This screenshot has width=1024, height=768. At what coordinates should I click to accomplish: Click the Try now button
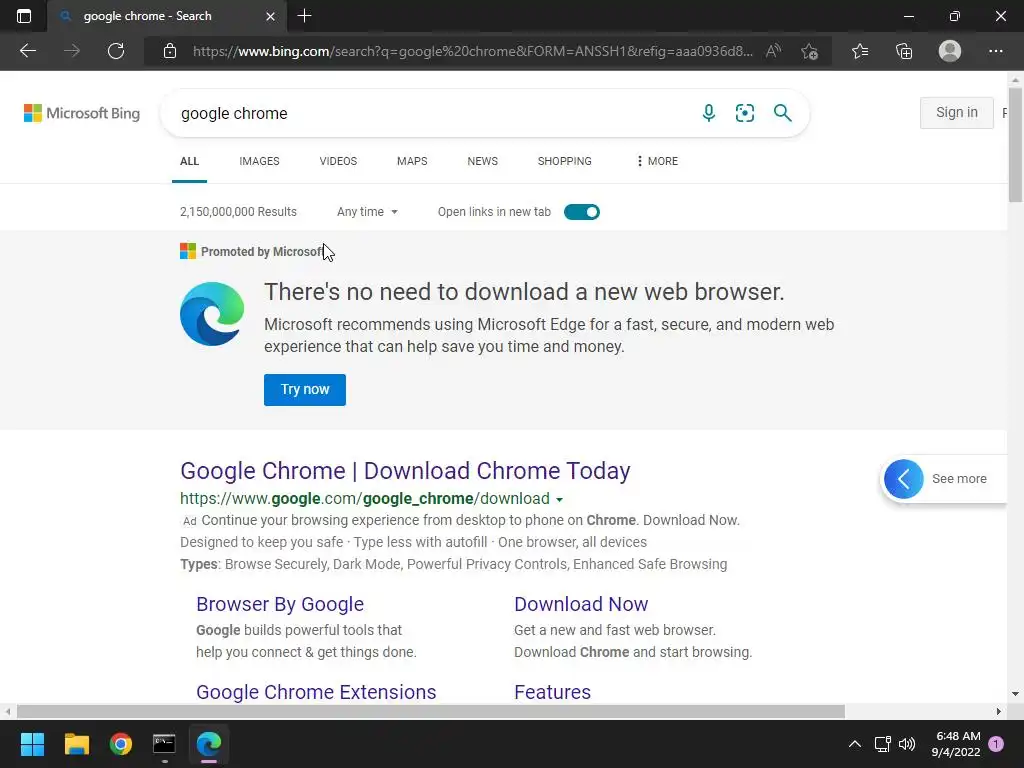(x=305, y=390)
